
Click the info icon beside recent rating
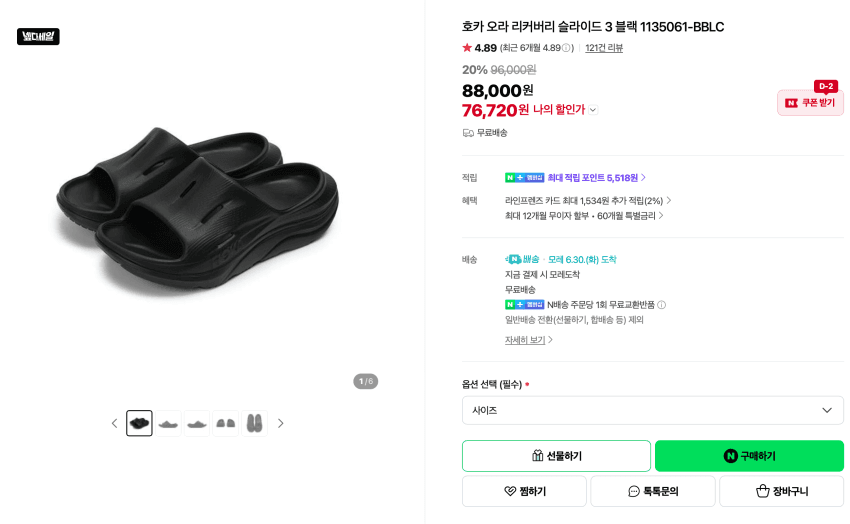(566, 48)
